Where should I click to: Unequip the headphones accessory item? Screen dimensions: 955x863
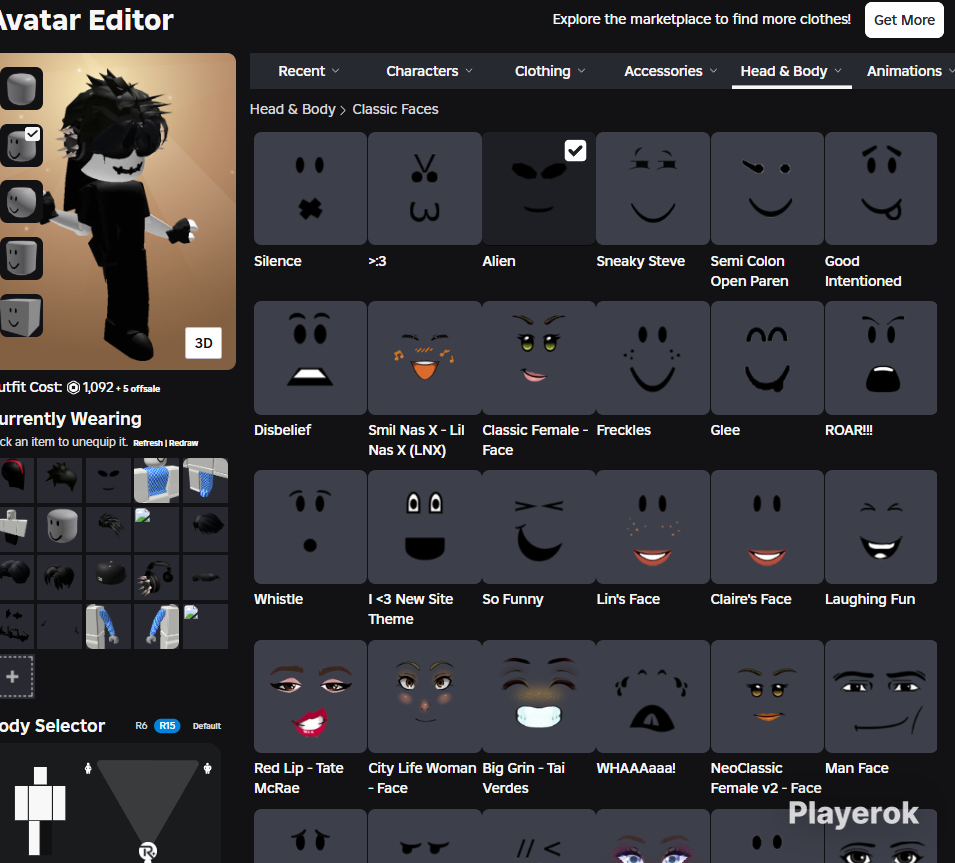point(157,577)
